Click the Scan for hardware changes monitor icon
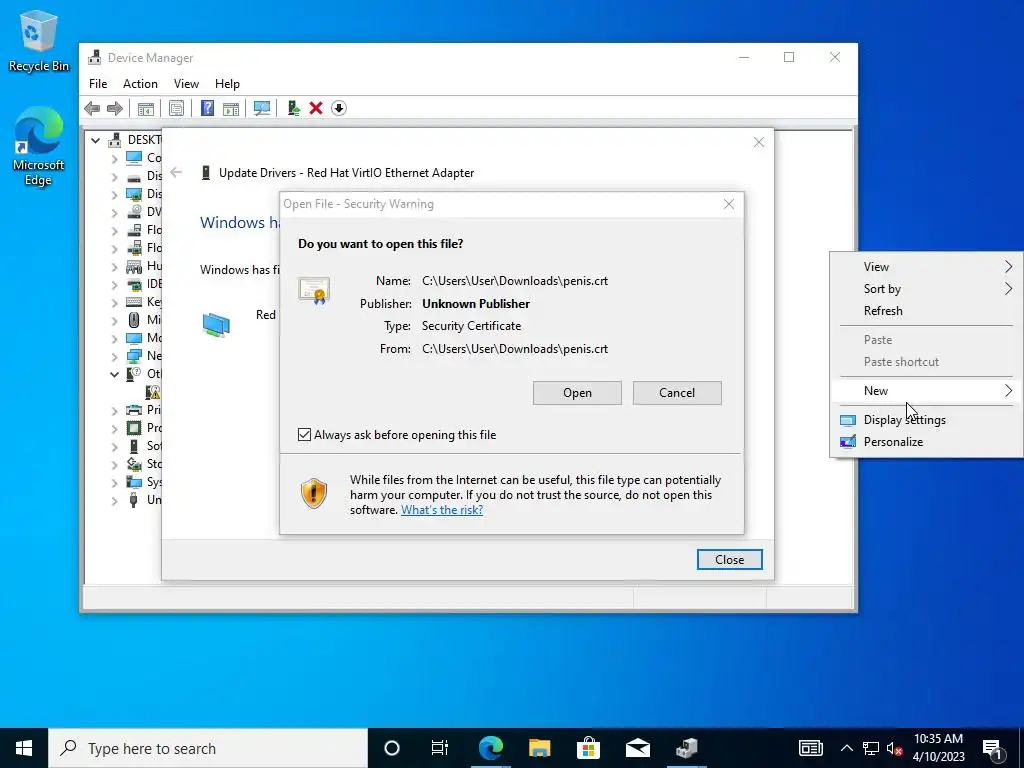The height and width of the screenshot is (768, 1024). (x=262, y=108)
